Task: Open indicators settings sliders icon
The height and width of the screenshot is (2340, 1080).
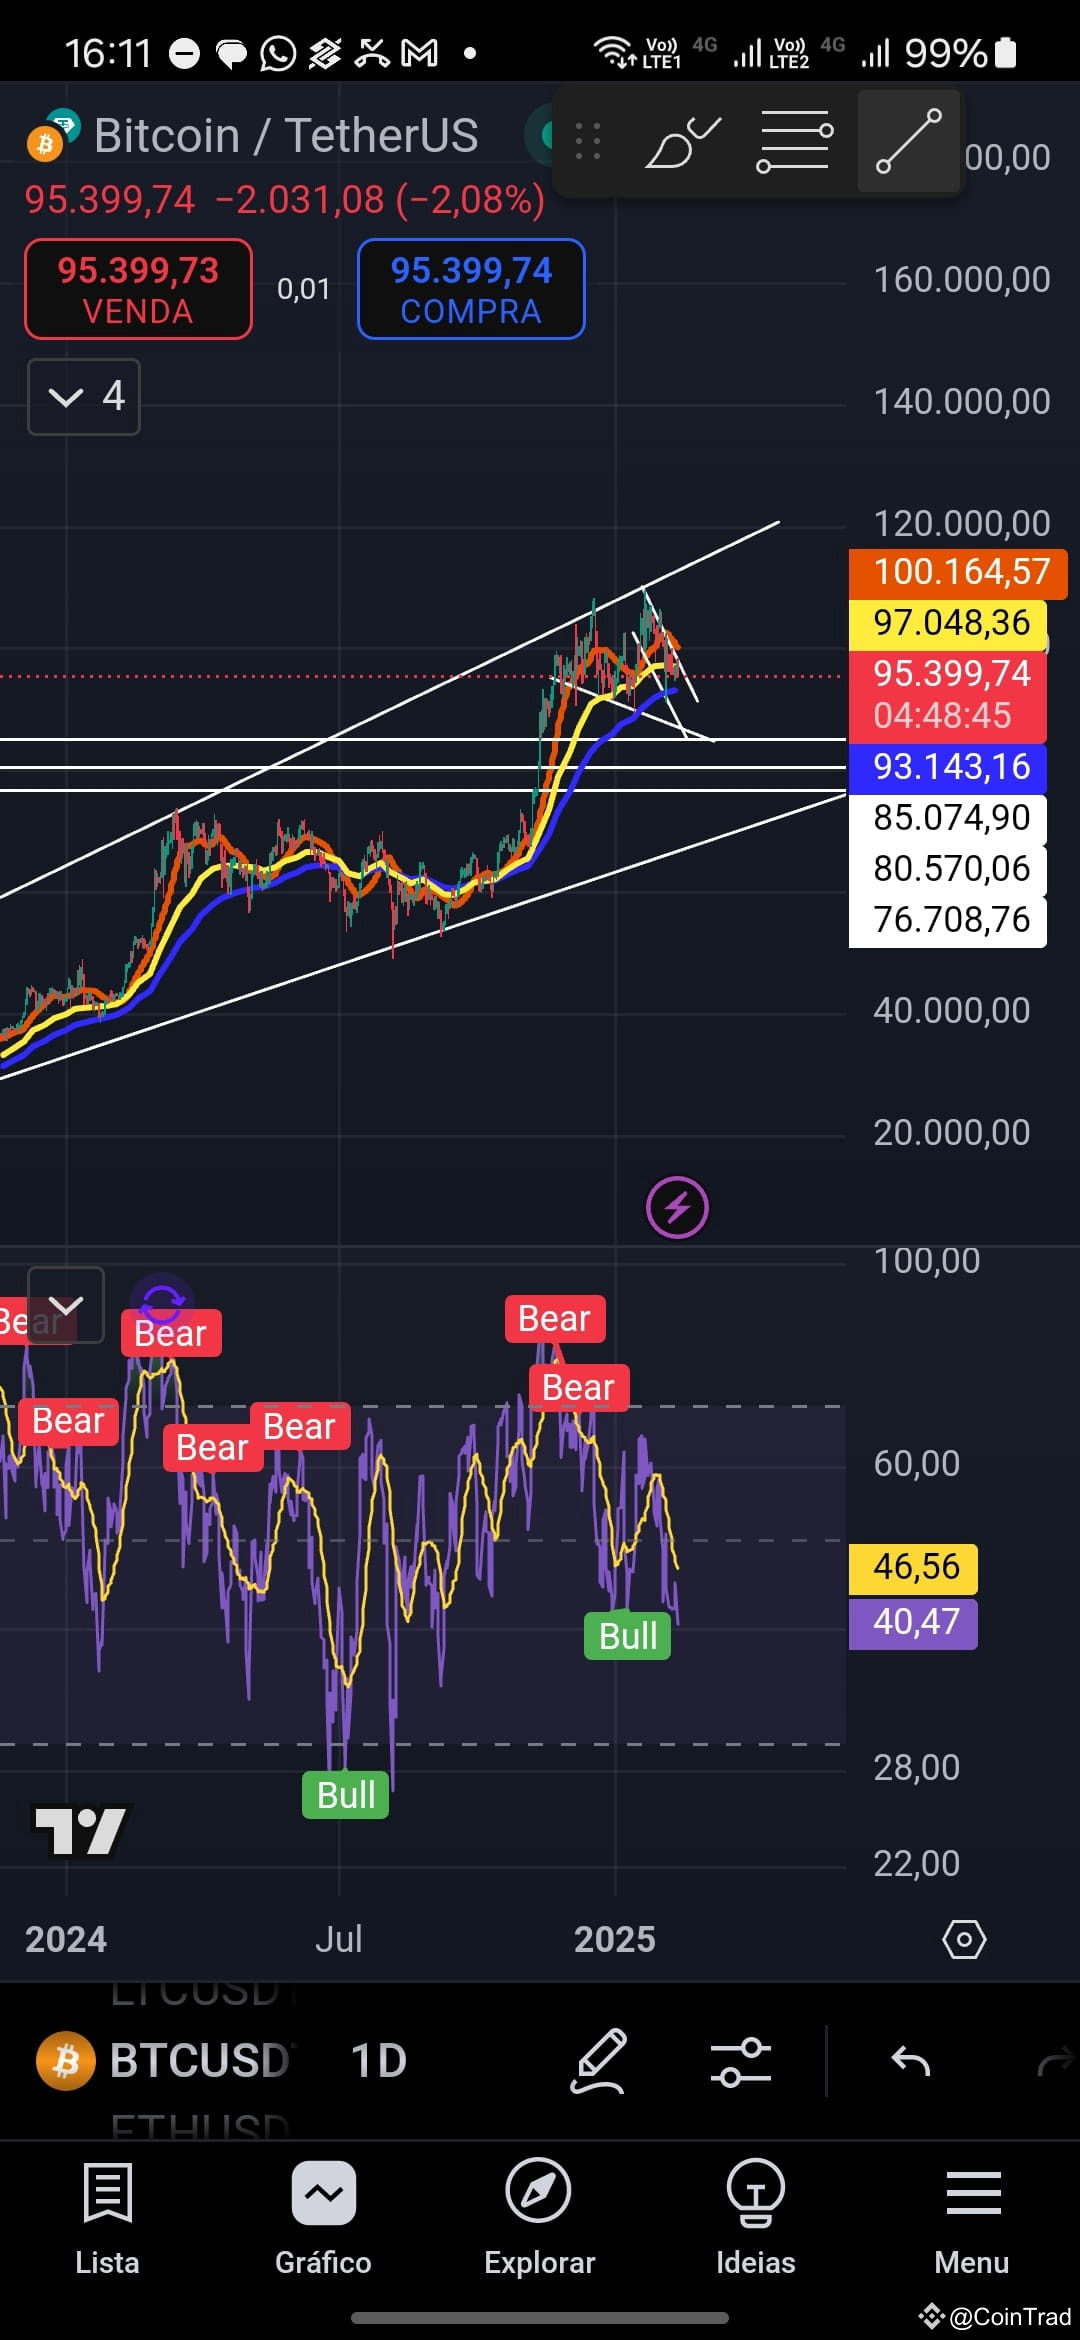Action: point(741,2062)
